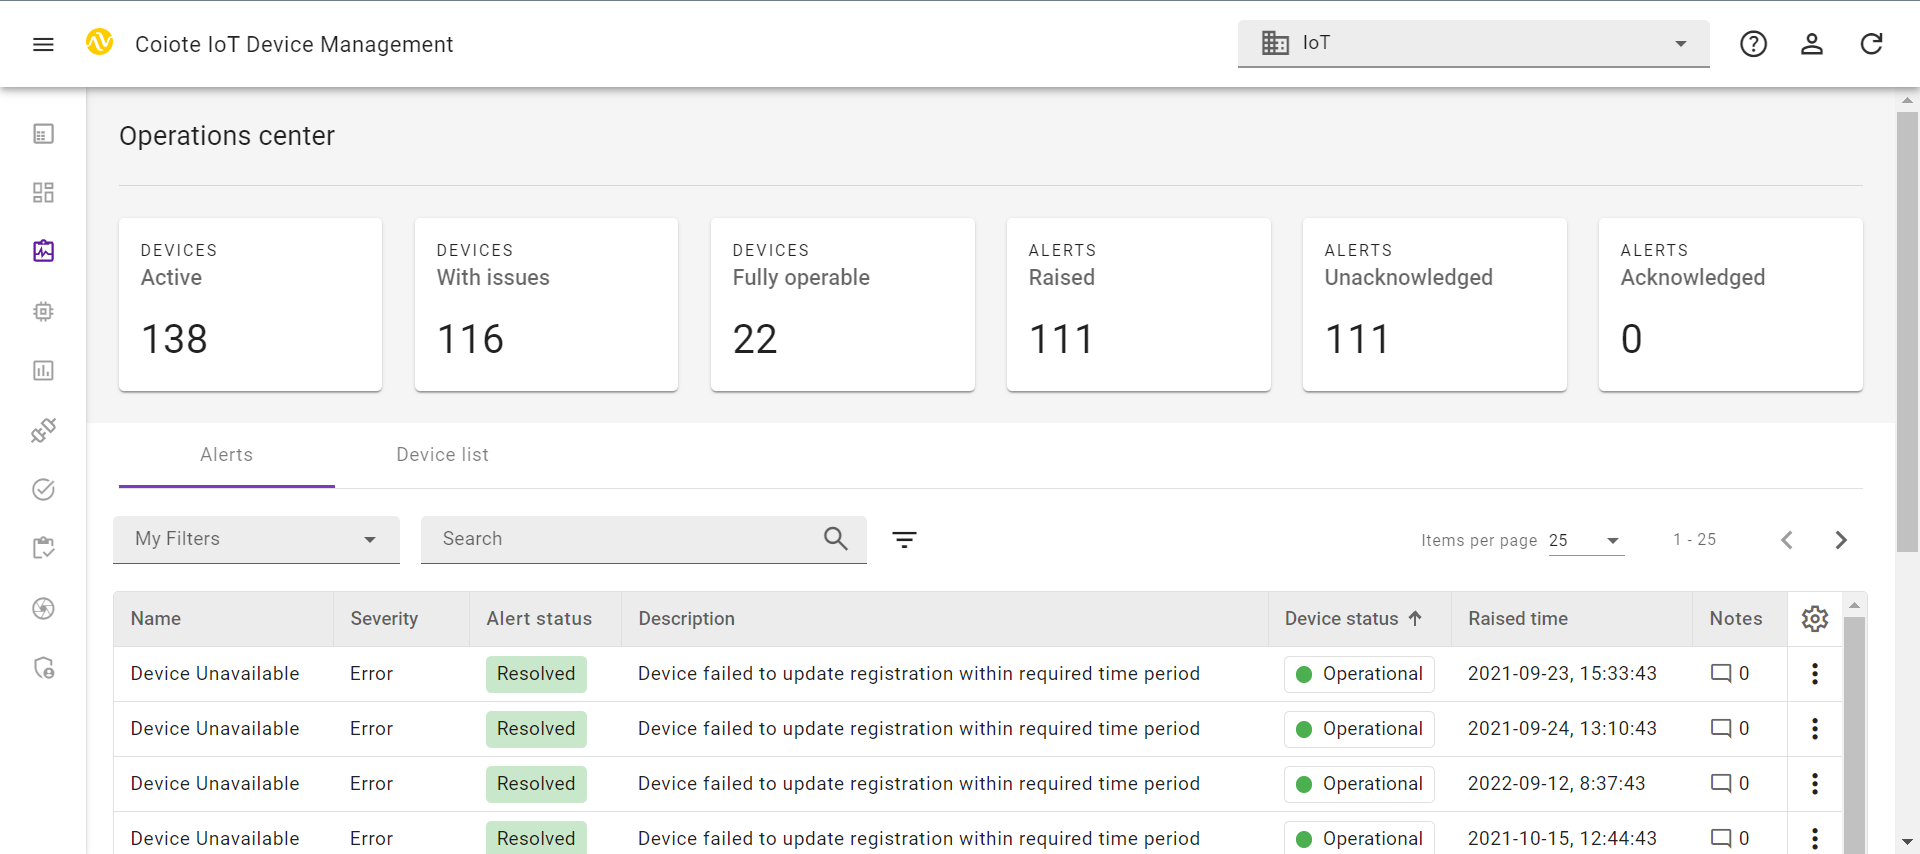Open notes for alert raised 2021-09-23
The height and width of the screenshot is (854, 1920).
pyautogui.click(x=1729, y=674)
